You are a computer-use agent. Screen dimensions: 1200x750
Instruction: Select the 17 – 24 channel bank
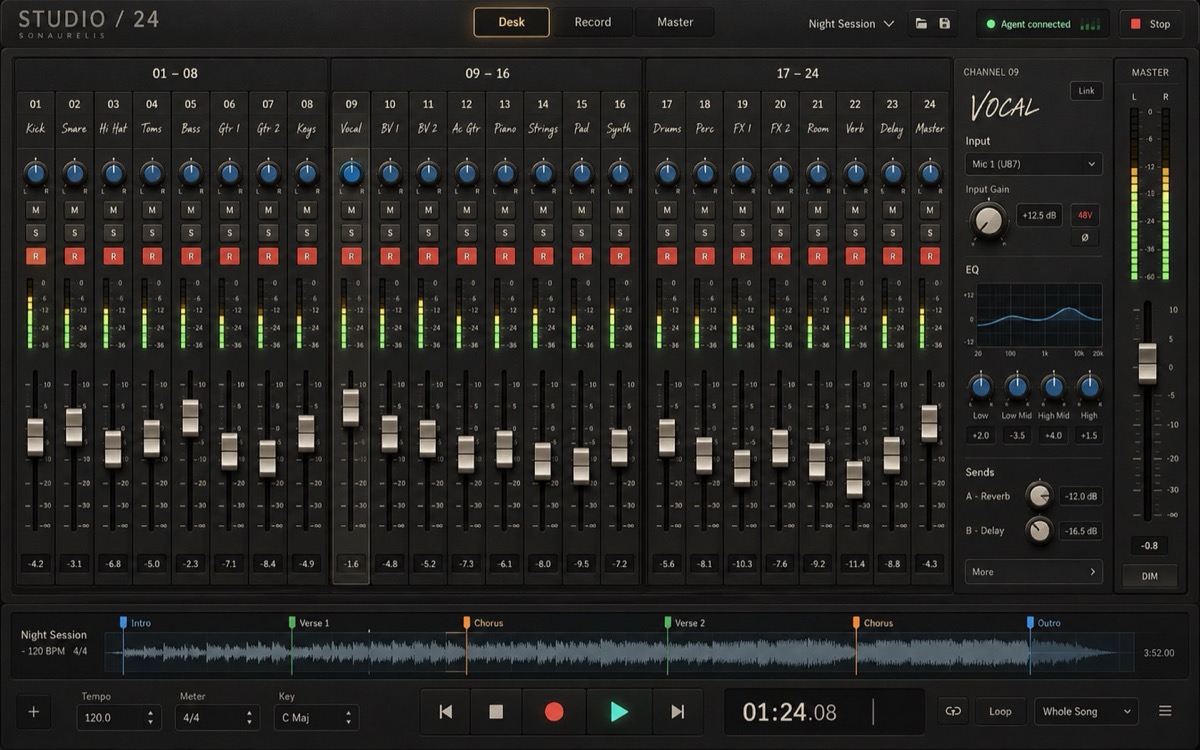[x=798, y=74]
